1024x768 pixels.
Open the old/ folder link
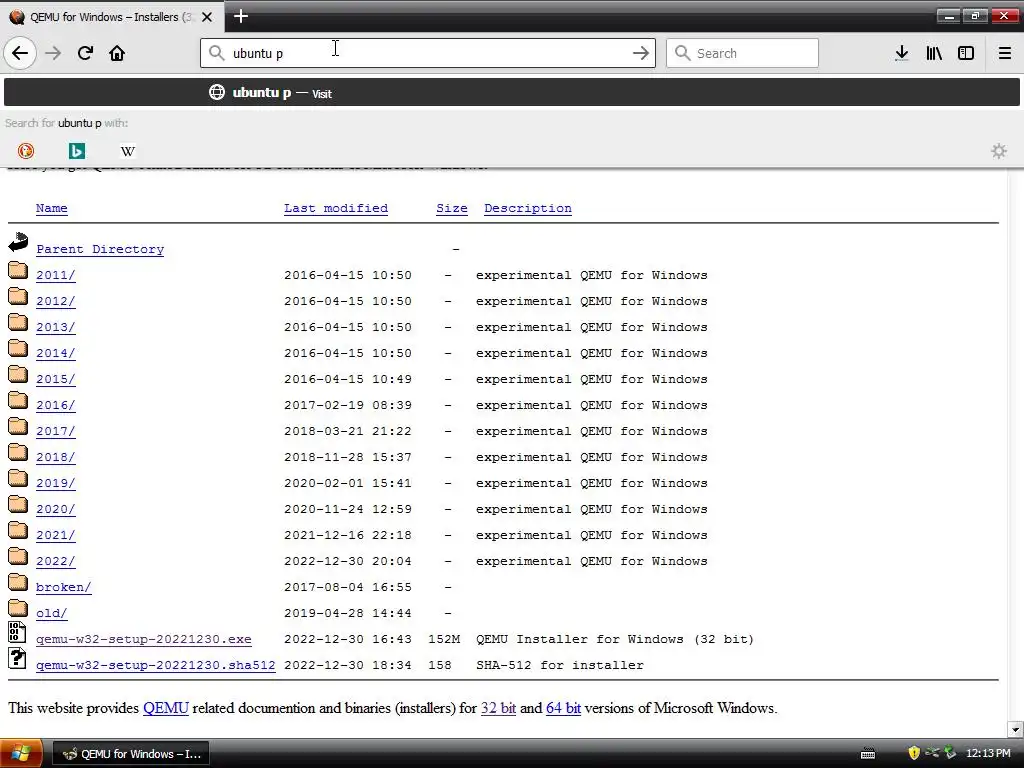click(52, 613)
